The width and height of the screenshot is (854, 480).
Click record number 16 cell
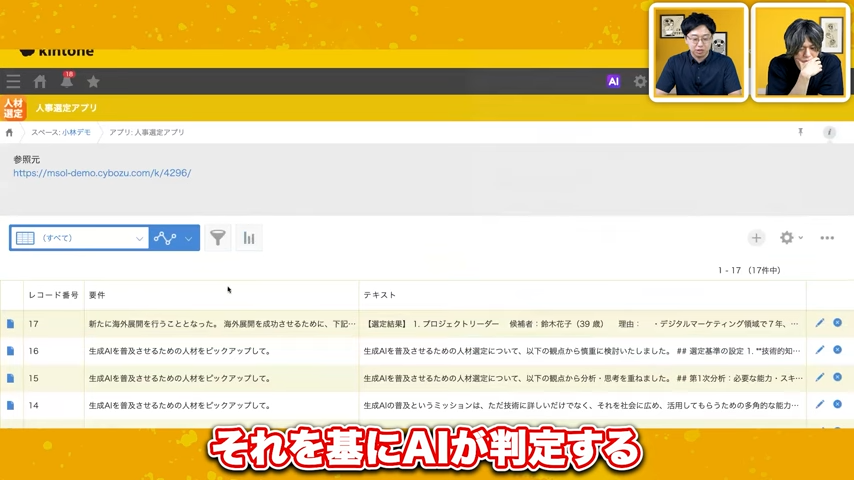pos(53,351)
